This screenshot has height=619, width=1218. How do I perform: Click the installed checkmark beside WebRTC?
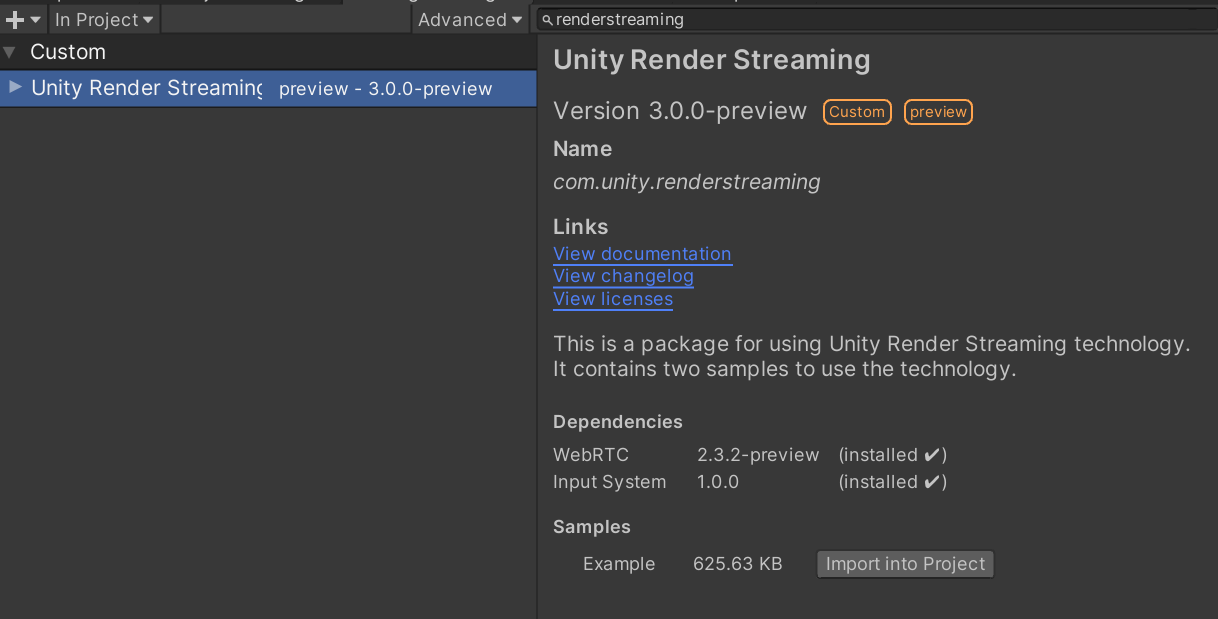click(933, 454)
